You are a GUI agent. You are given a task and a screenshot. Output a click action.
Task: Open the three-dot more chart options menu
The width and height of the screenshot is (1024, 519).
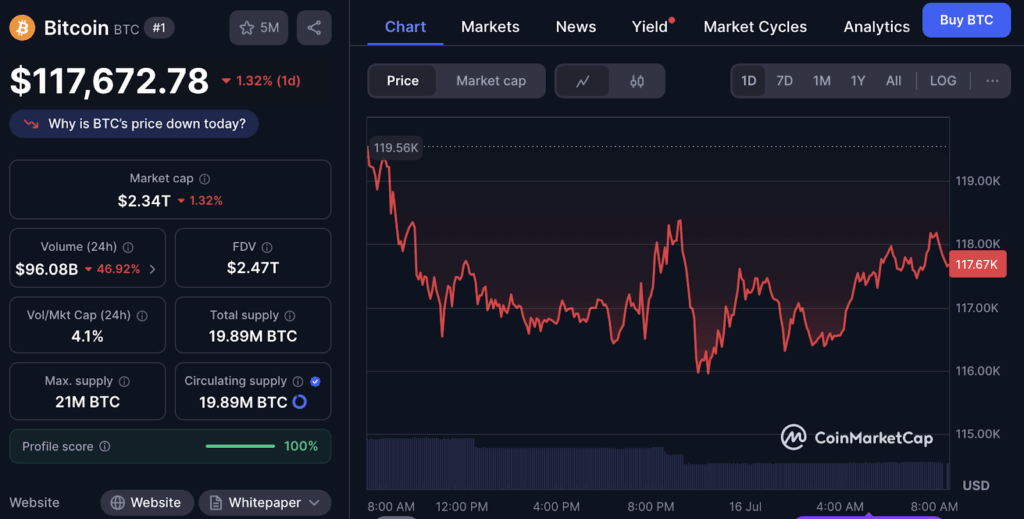pos(991,81)
